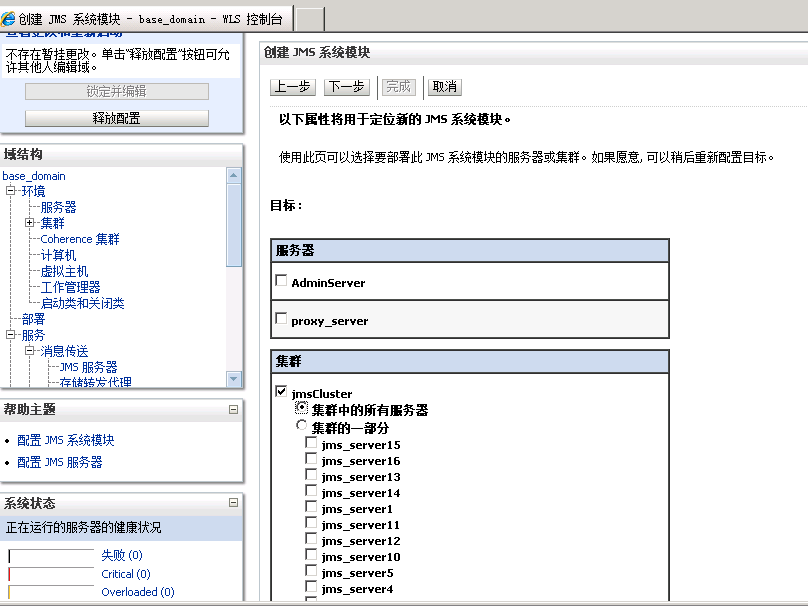Check the jms_server15 checkbox
The image size is (808, 606).
(x=311, y=442)
